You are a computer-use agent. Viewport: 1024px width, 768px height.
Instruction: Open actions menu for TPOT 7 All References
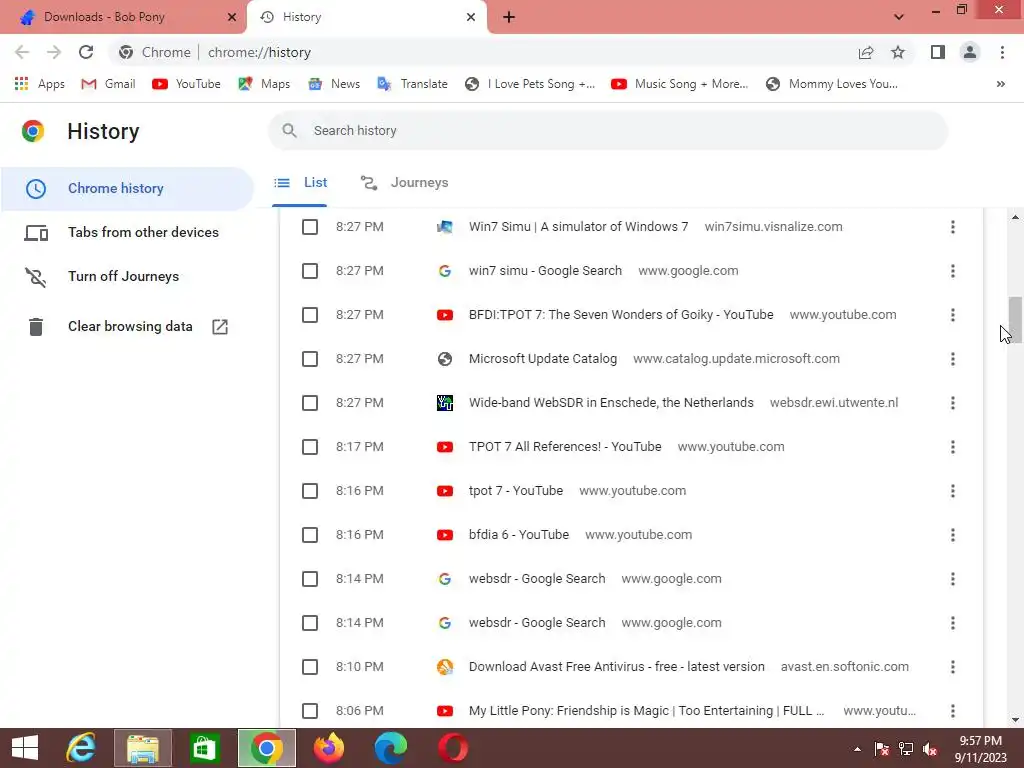coord(953,447)
